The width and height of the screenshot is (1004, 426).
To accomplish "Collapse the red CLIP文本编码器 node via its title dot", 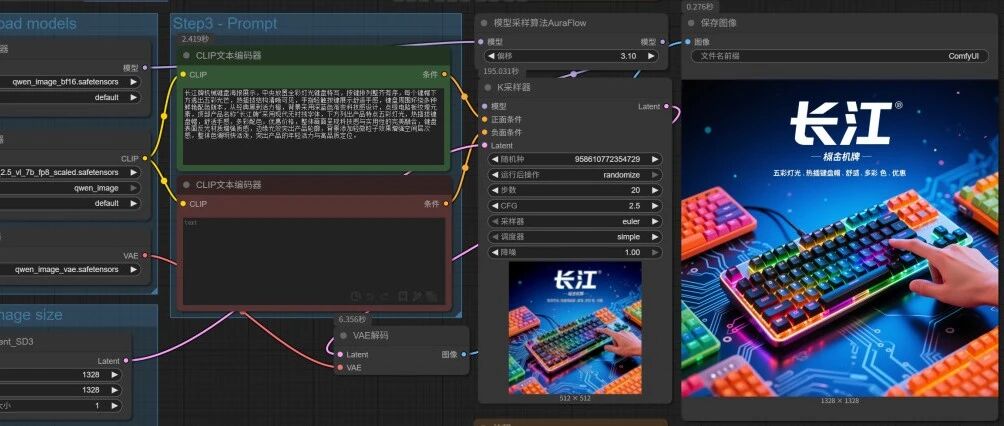I will tap(186, 185).
